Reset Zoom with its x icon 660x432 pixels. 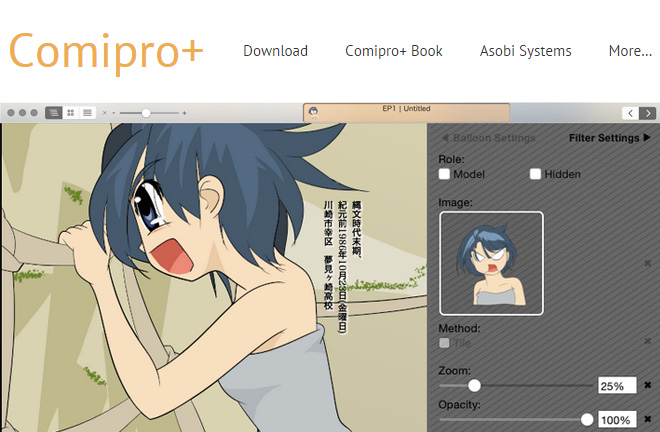coord(648,385)
